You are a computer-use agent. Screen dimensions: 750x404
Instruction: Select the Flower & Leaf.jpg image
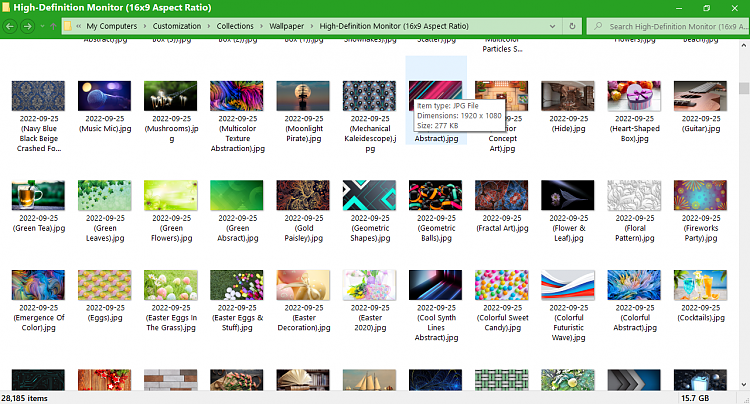568,195
